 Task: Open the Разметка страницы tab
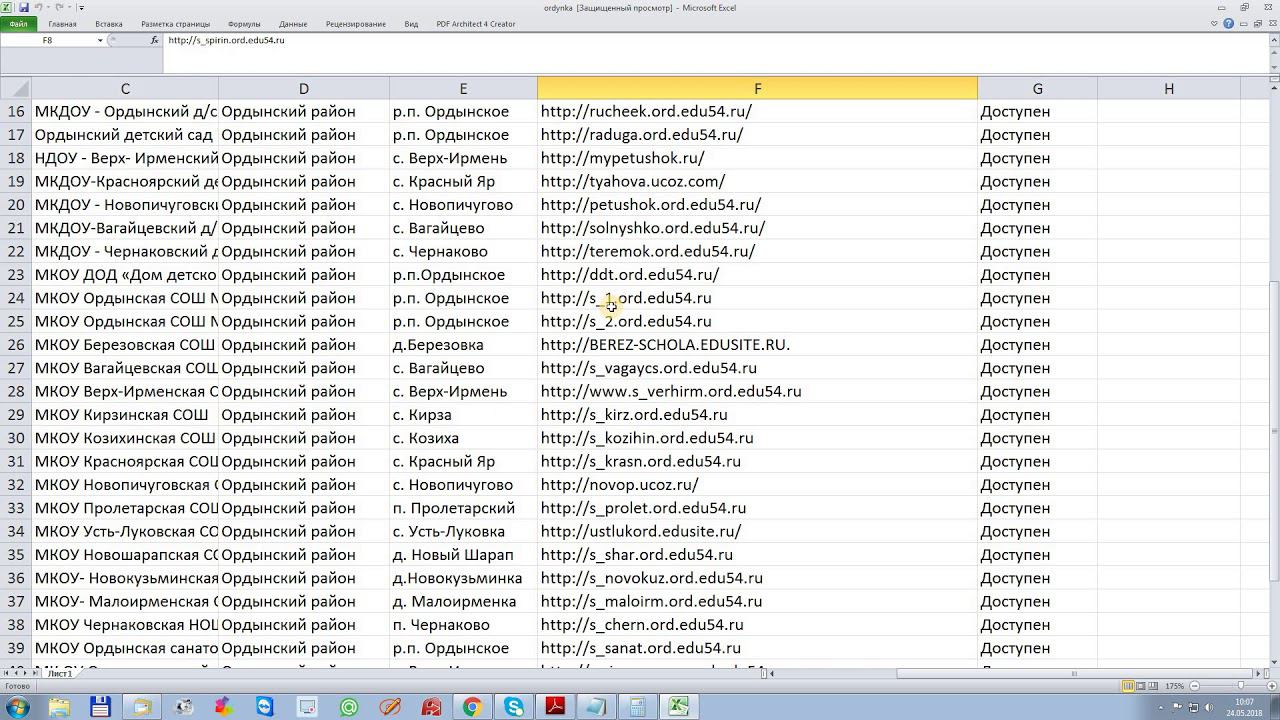(x=175, y=24)
